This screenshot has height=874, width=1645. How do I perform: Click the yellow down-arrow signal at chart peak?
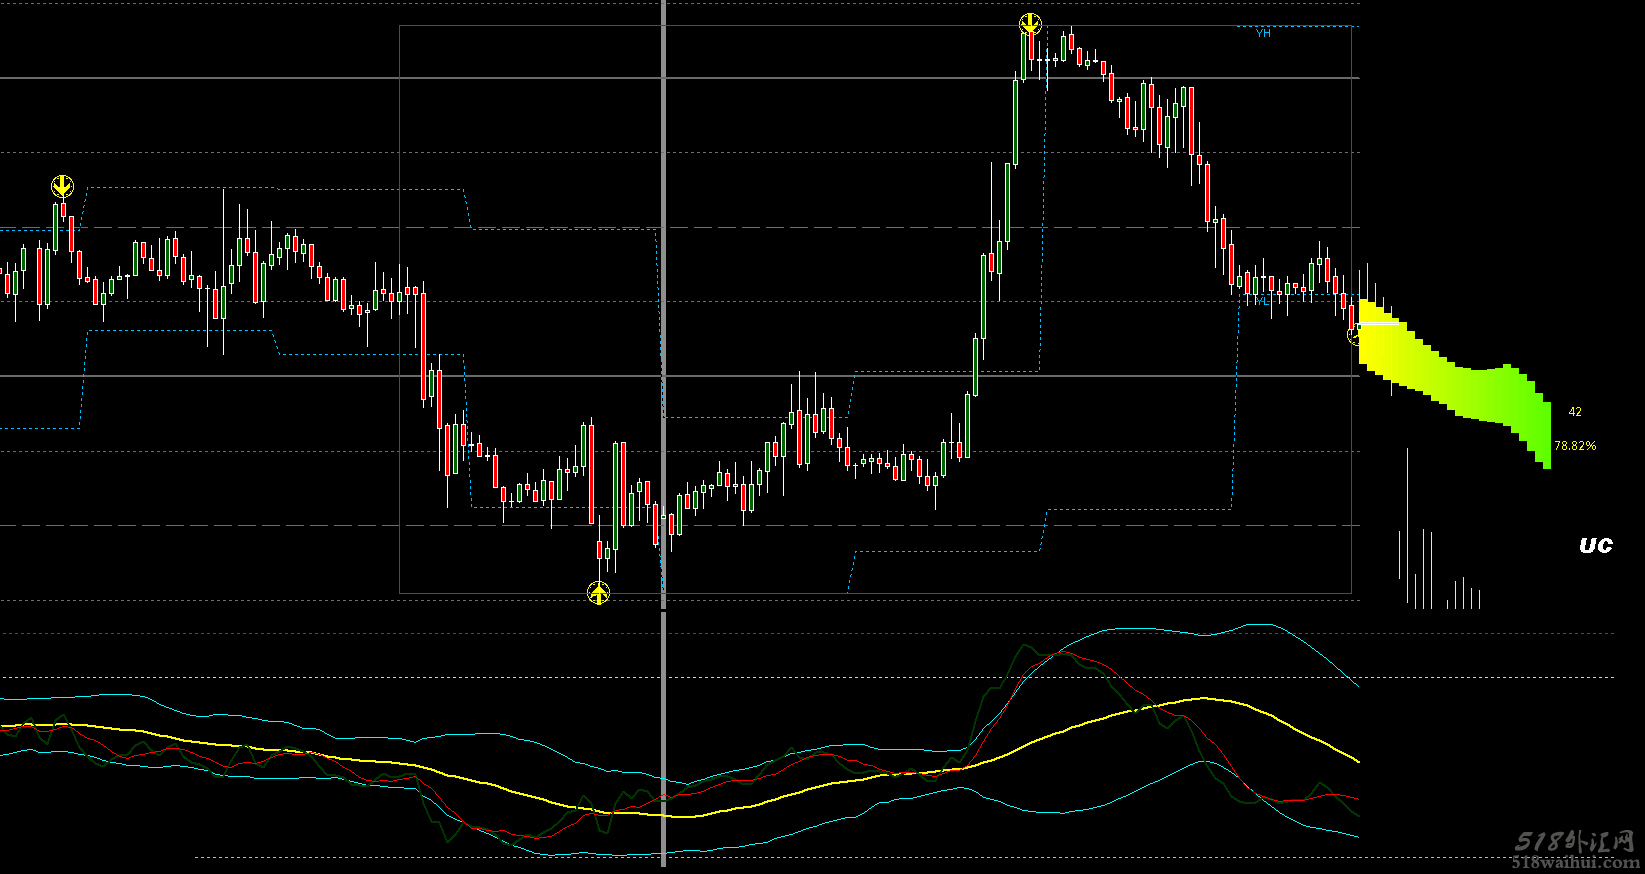pos(1030,24)
